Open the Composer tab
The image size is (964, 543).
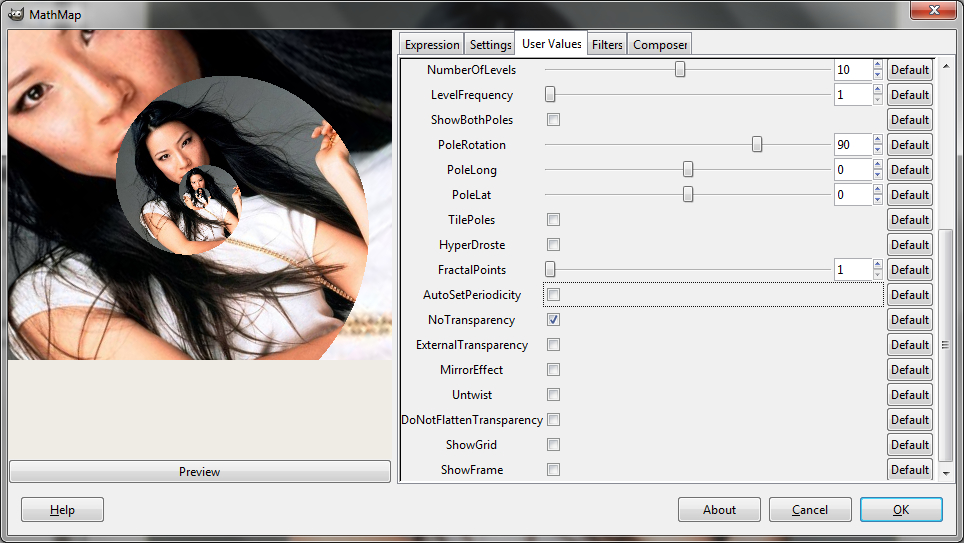(660, 44)
